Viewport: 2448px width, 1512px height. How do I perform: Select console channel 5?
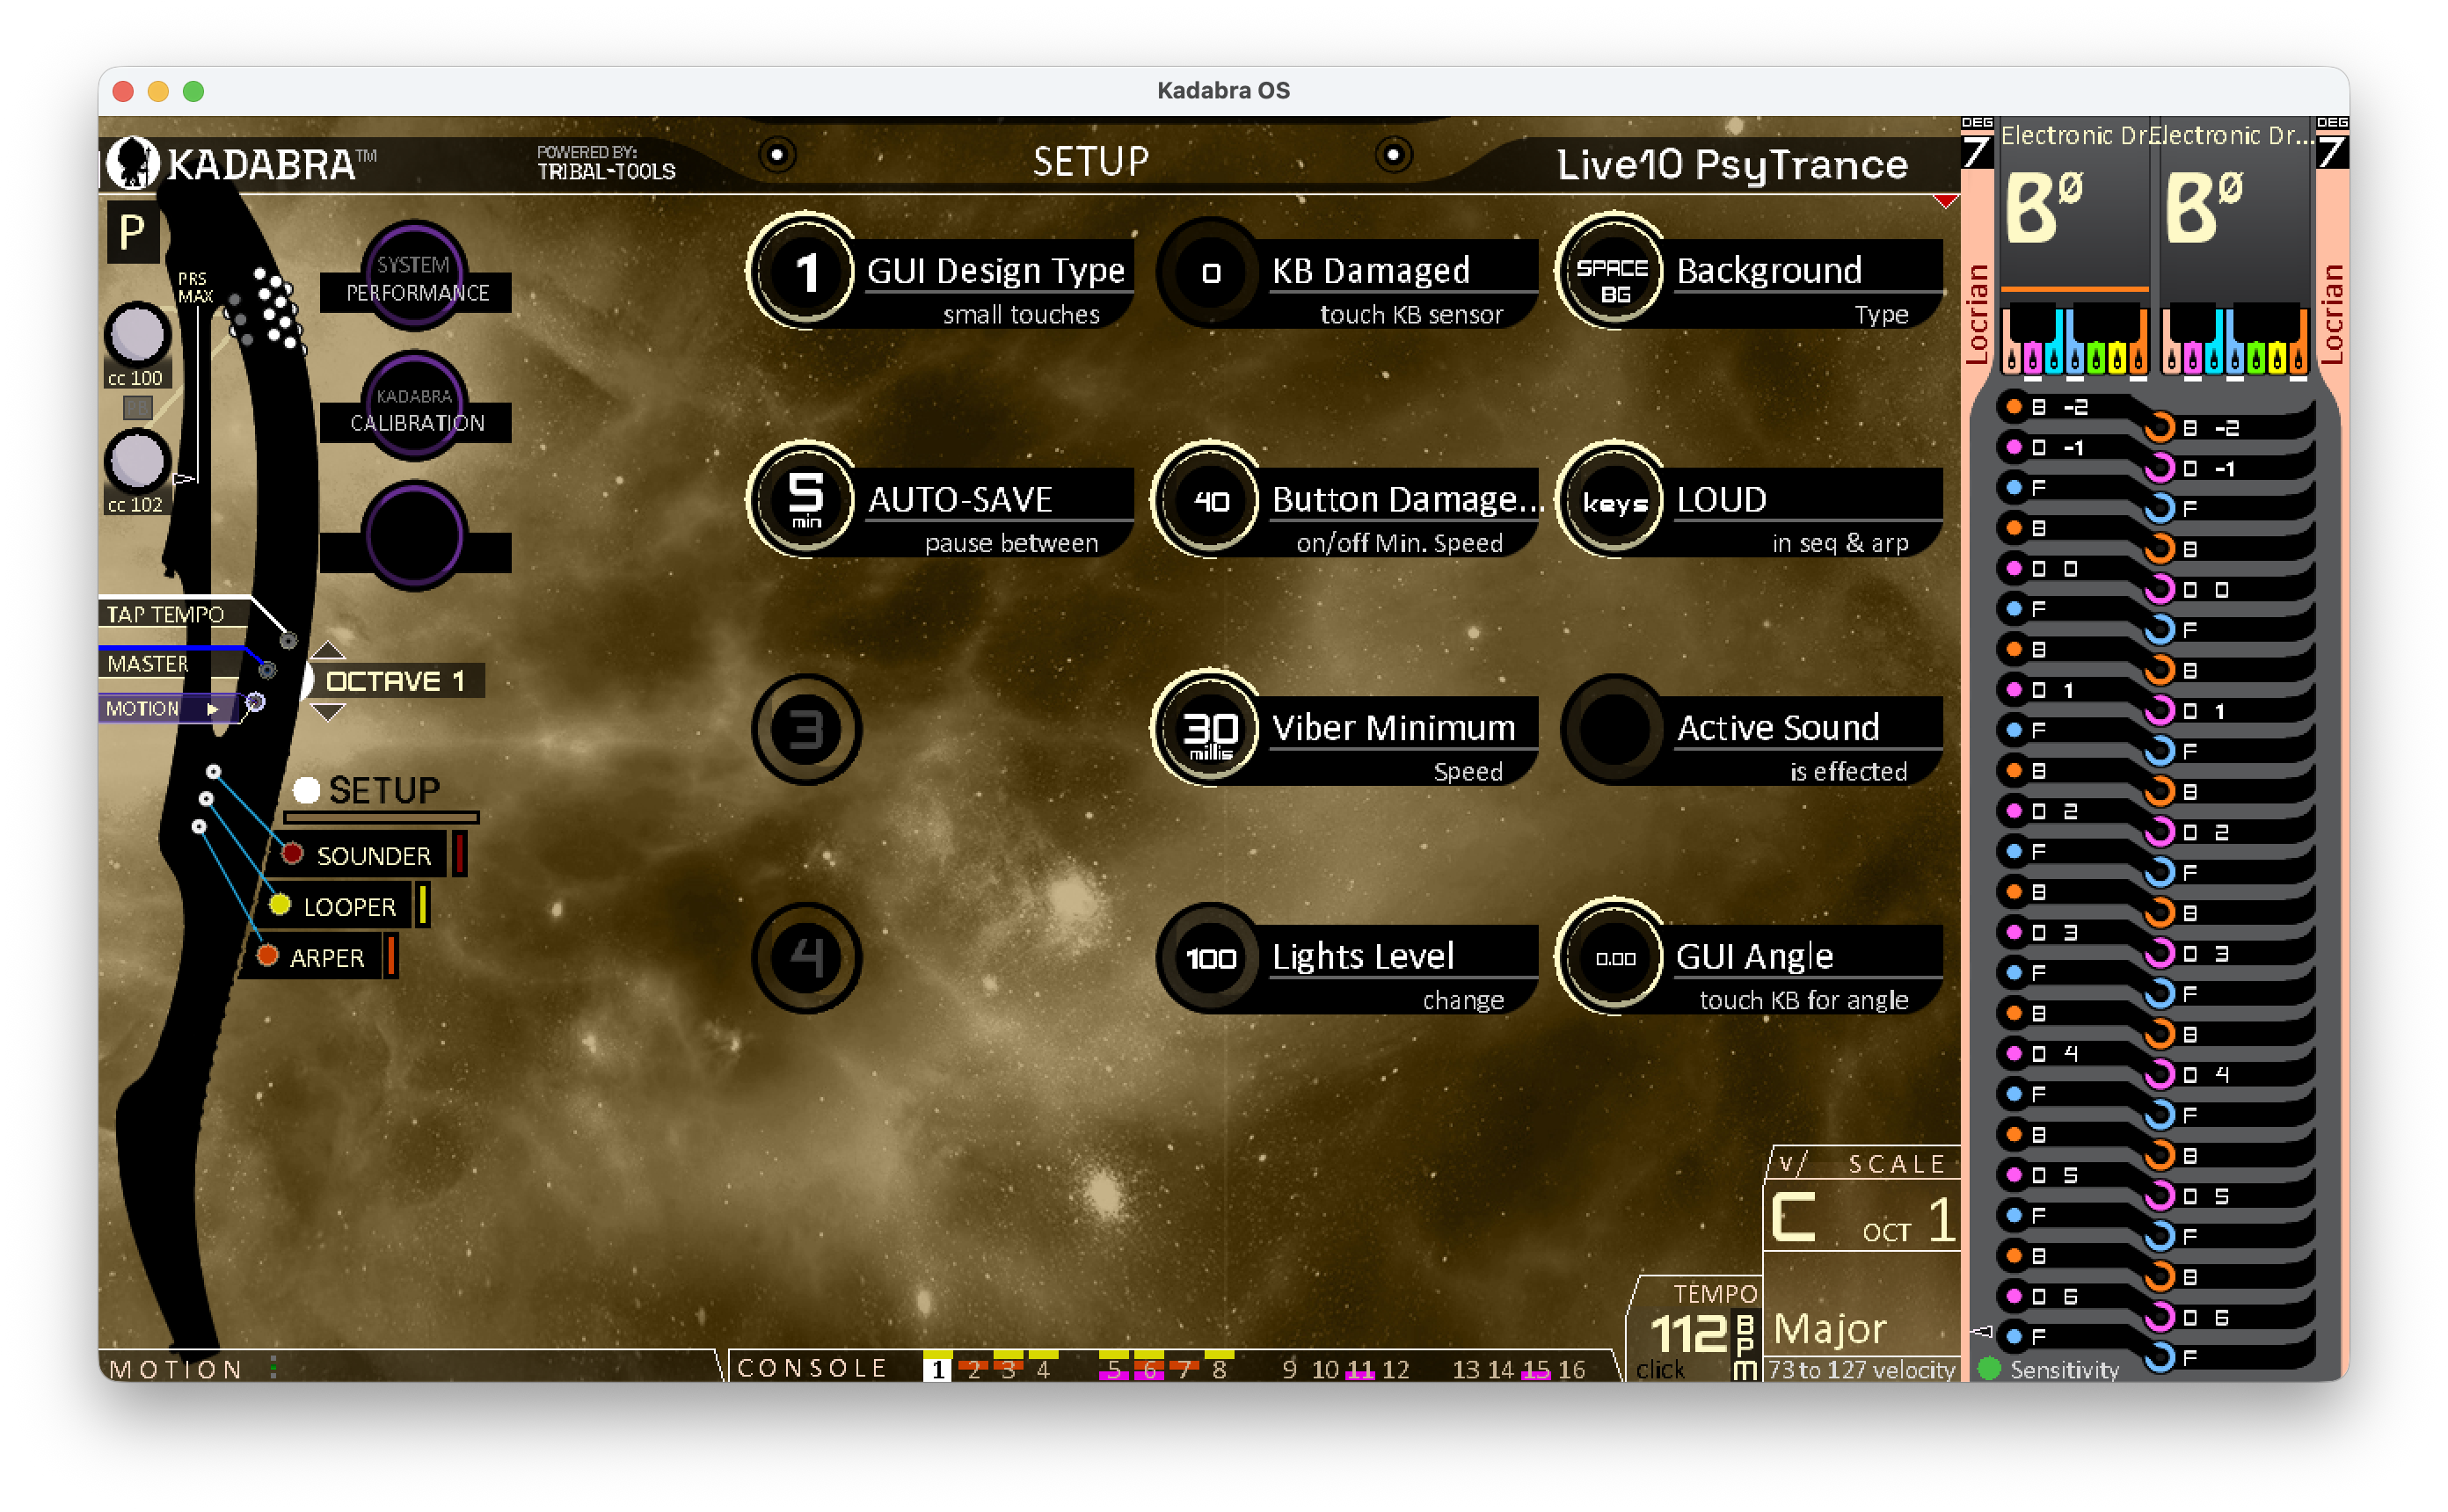(1113, 1368)
